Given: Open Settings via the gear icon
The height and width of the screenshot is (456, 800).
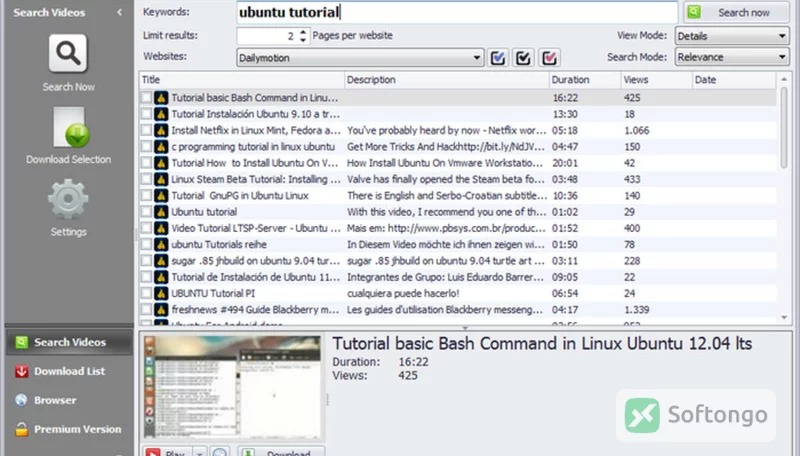Looking at the screenshot, I should point(68,199).
